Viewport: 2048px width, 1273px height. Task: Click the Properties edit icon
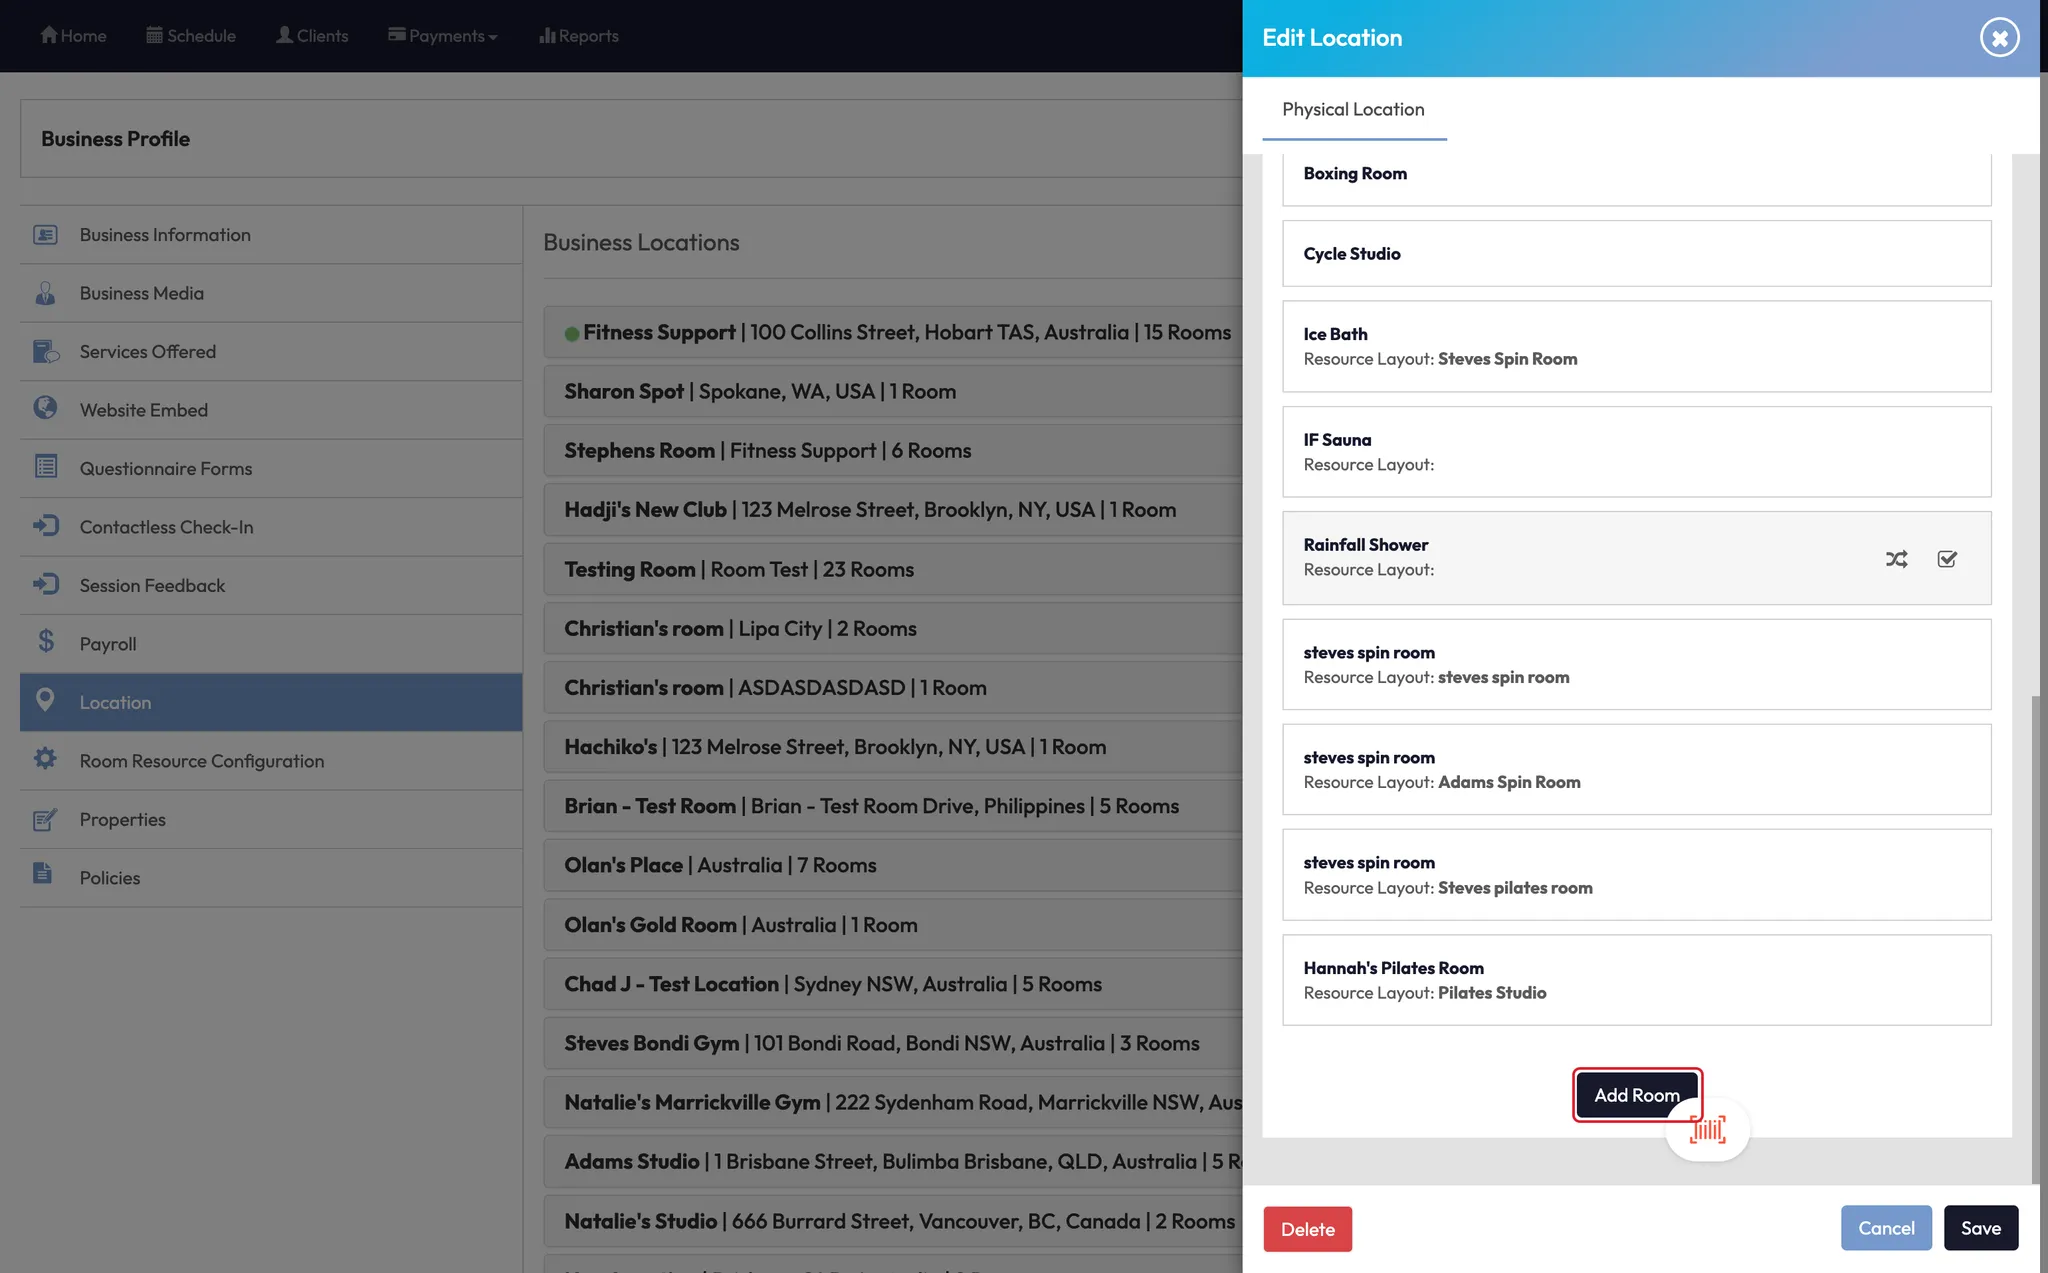click(46, 819)
